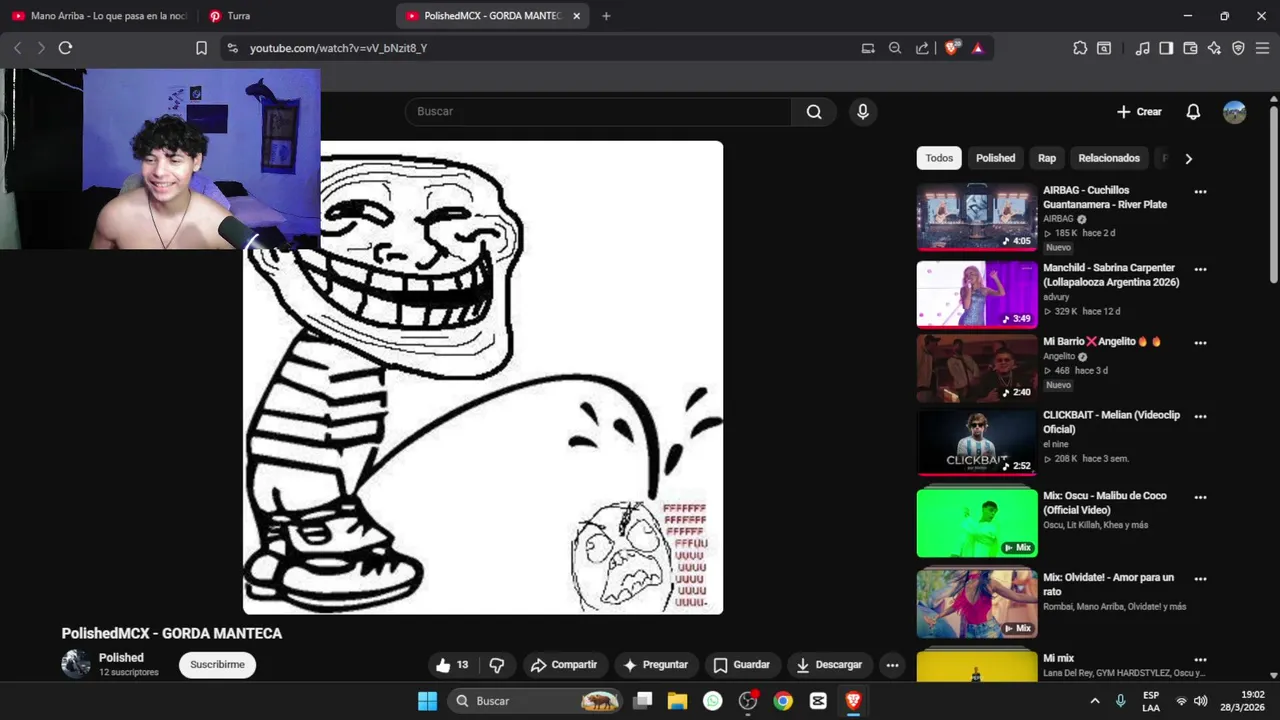Open options for CLICKBAIT - Melian video
The width and height of the screenshot is (1280, 720).
coord(1200,417)
